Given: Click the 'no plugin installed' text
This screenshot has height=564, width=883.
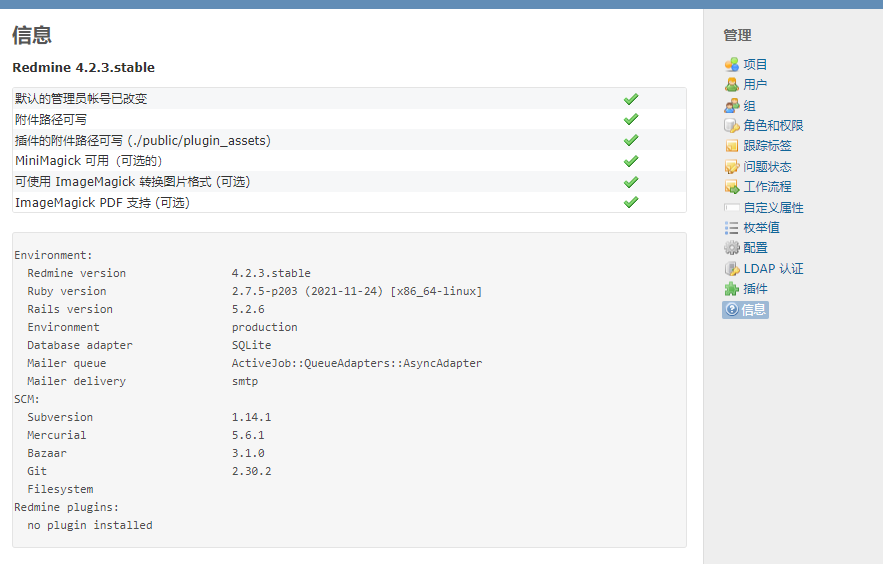Looking at the screenshot, I should (90, 525).
